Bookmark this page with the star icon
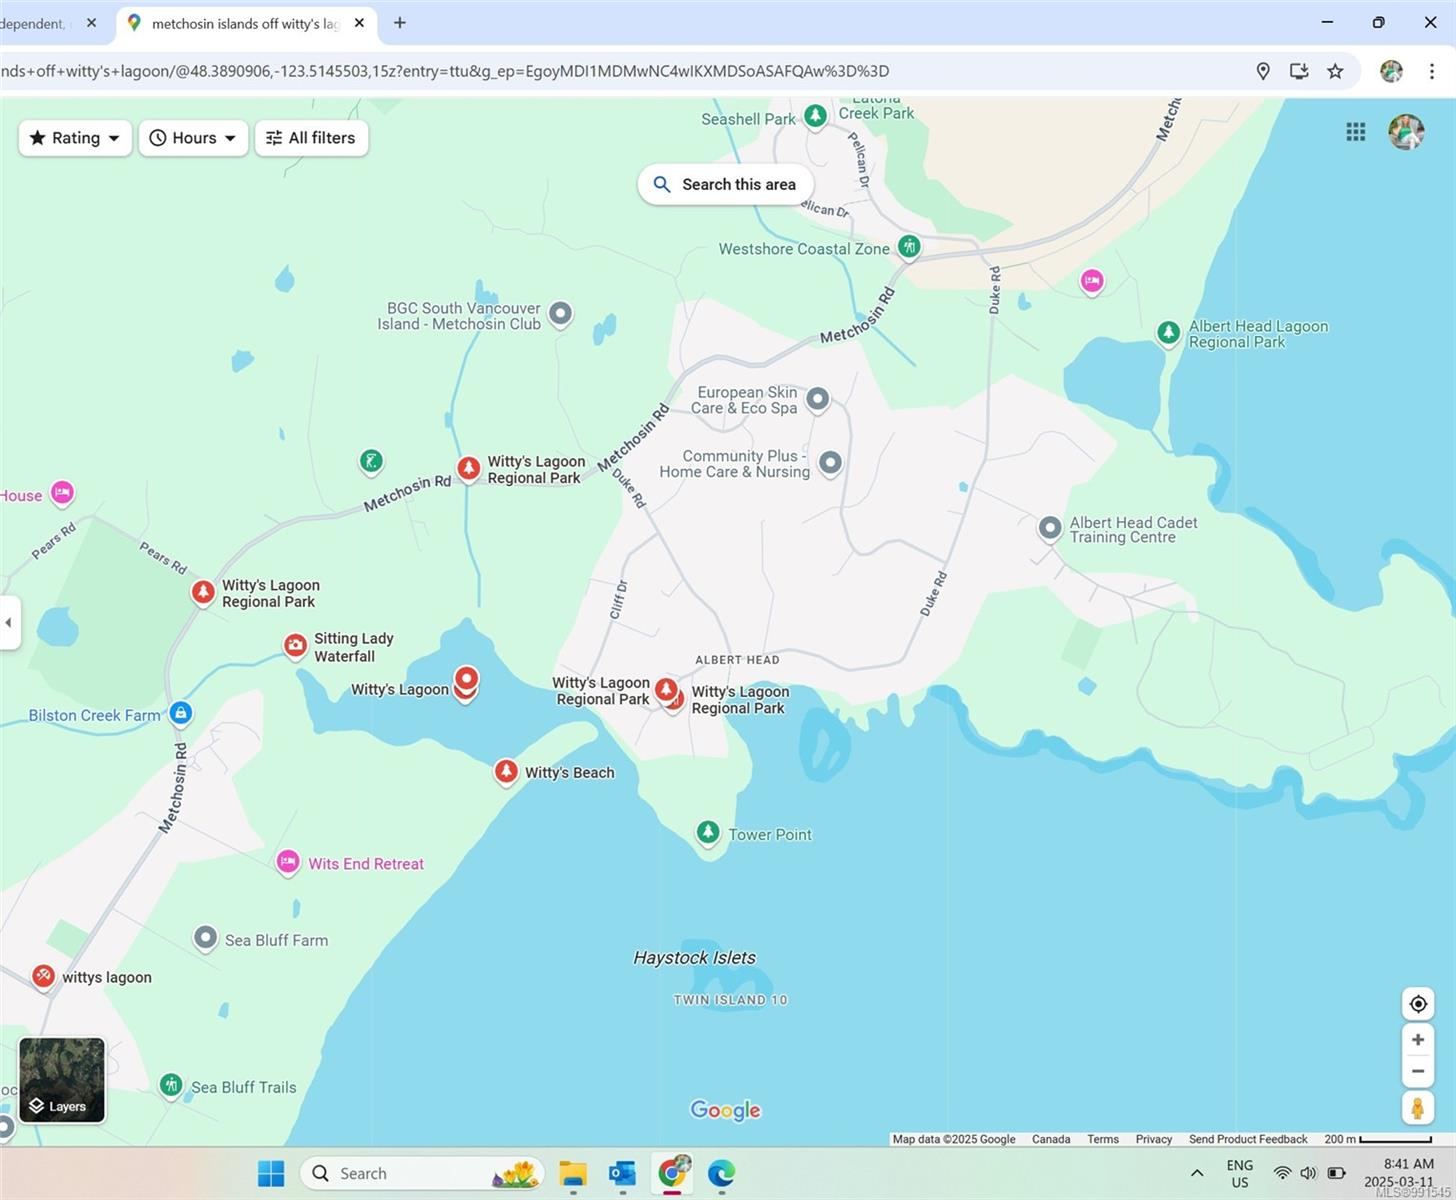Viewport: 1456px width, 1200px height. coord(1335,71)
